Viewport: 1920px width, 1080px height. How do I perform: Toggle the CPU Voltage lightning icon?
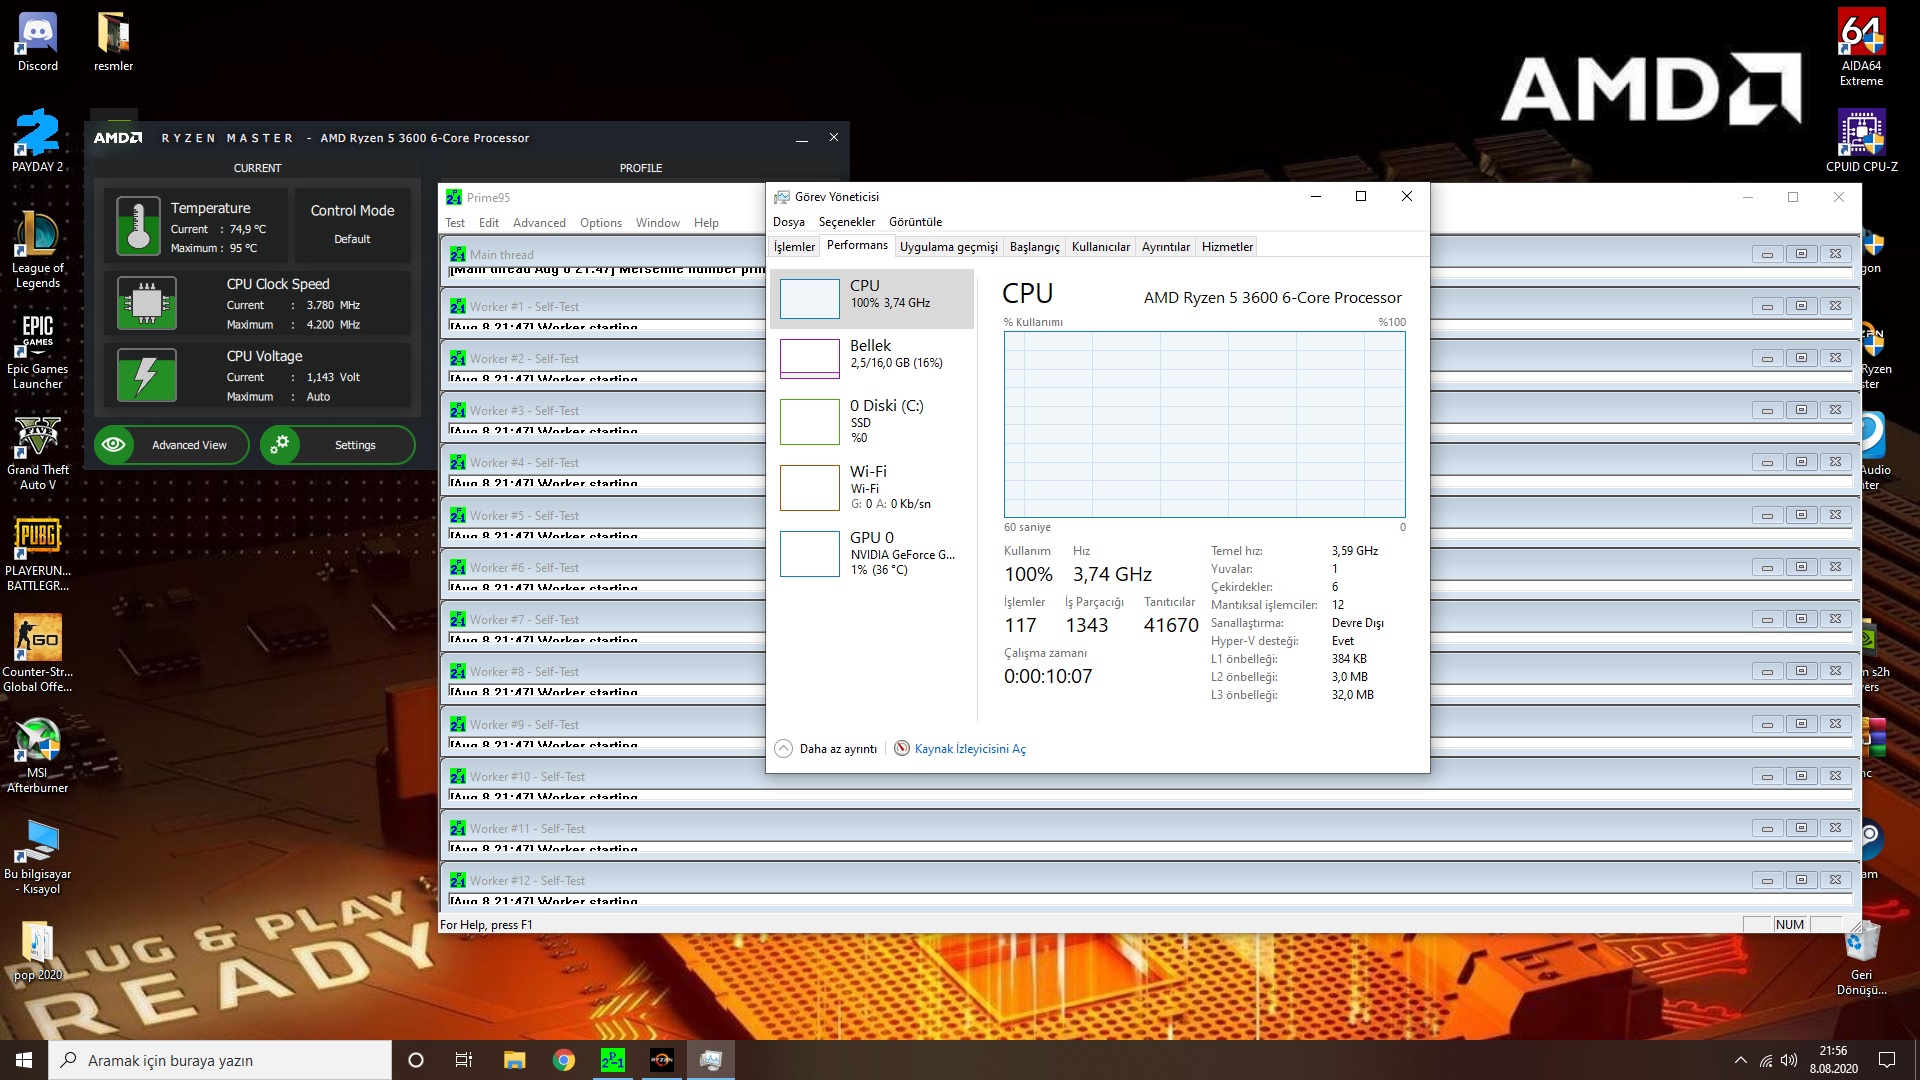(145, 376)
